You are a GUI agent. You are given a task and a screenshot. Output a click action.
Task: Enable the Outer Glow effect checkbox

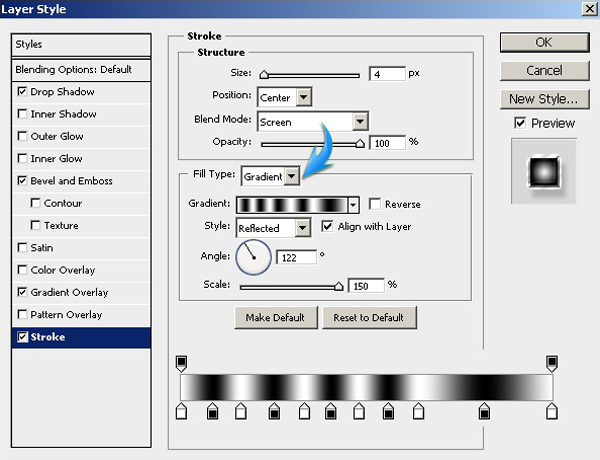[x=23, y=137]
